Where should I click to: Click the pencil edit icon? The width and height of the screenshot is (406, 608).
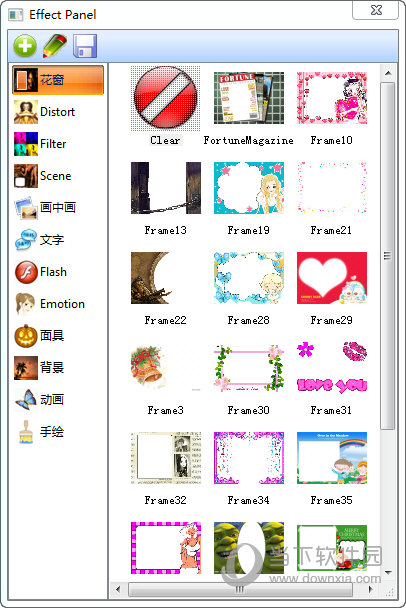(54, 46)
